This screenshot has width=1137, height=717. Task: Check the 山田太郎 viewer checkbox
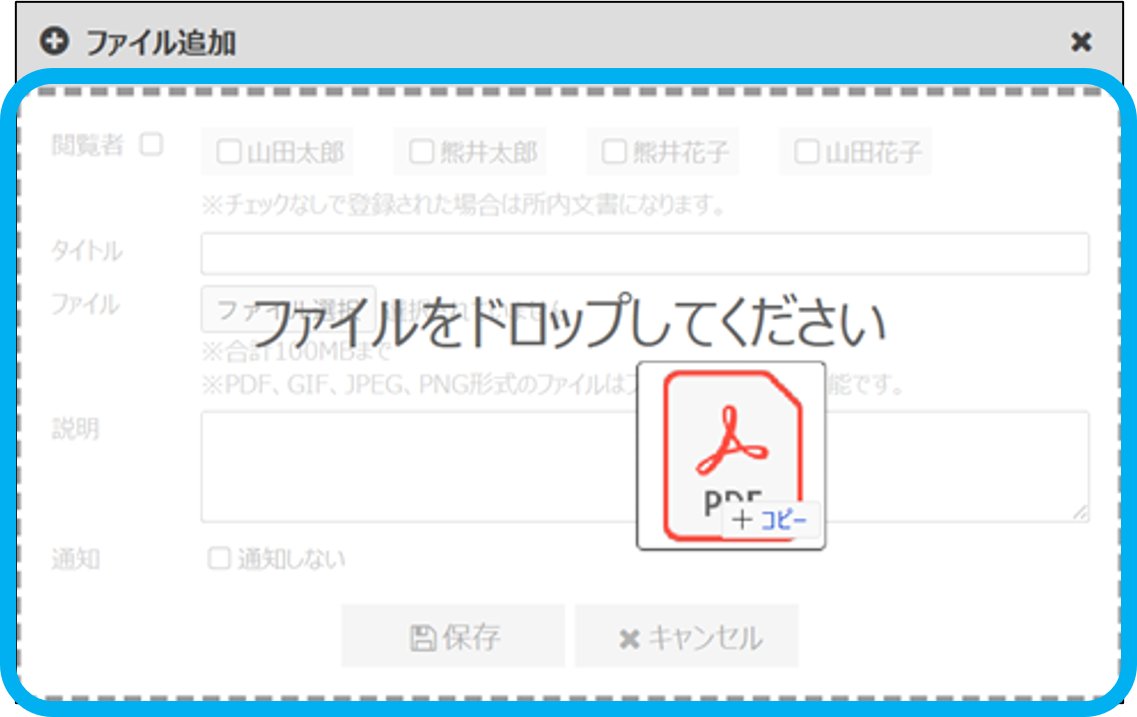(229, 153)
